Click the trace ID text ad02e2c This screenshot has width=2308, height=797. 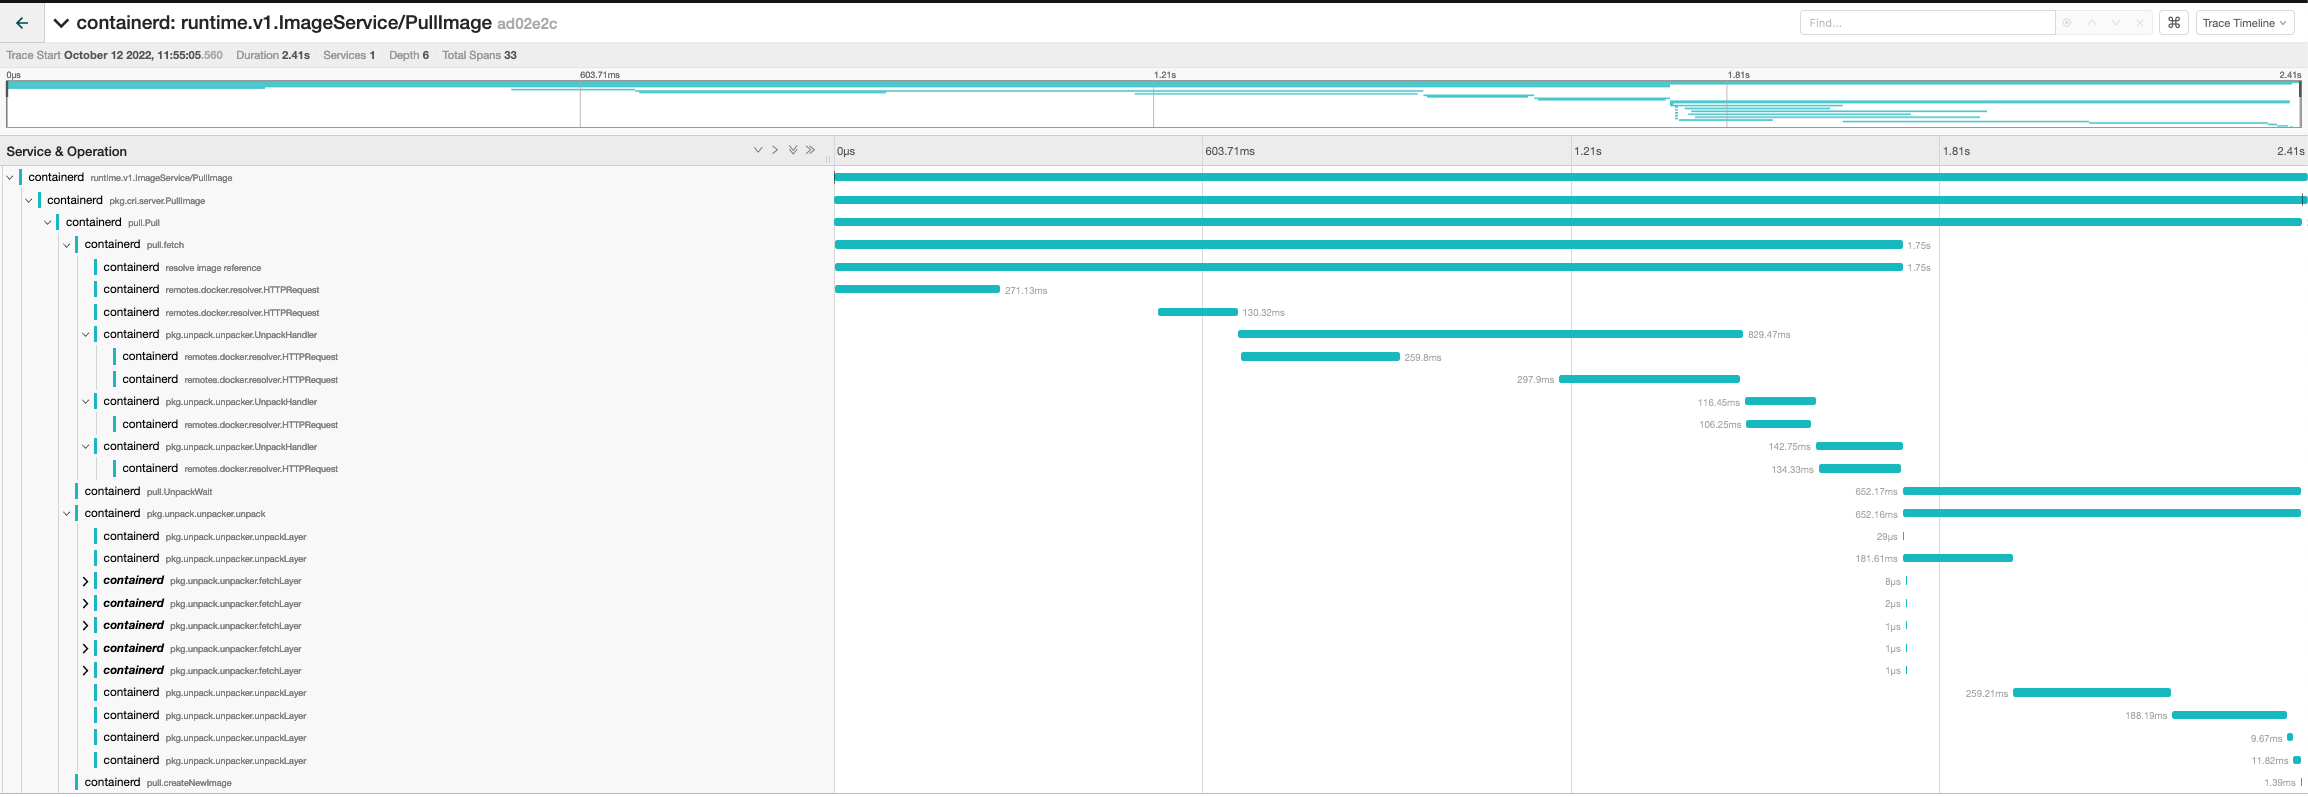point(527,23)
